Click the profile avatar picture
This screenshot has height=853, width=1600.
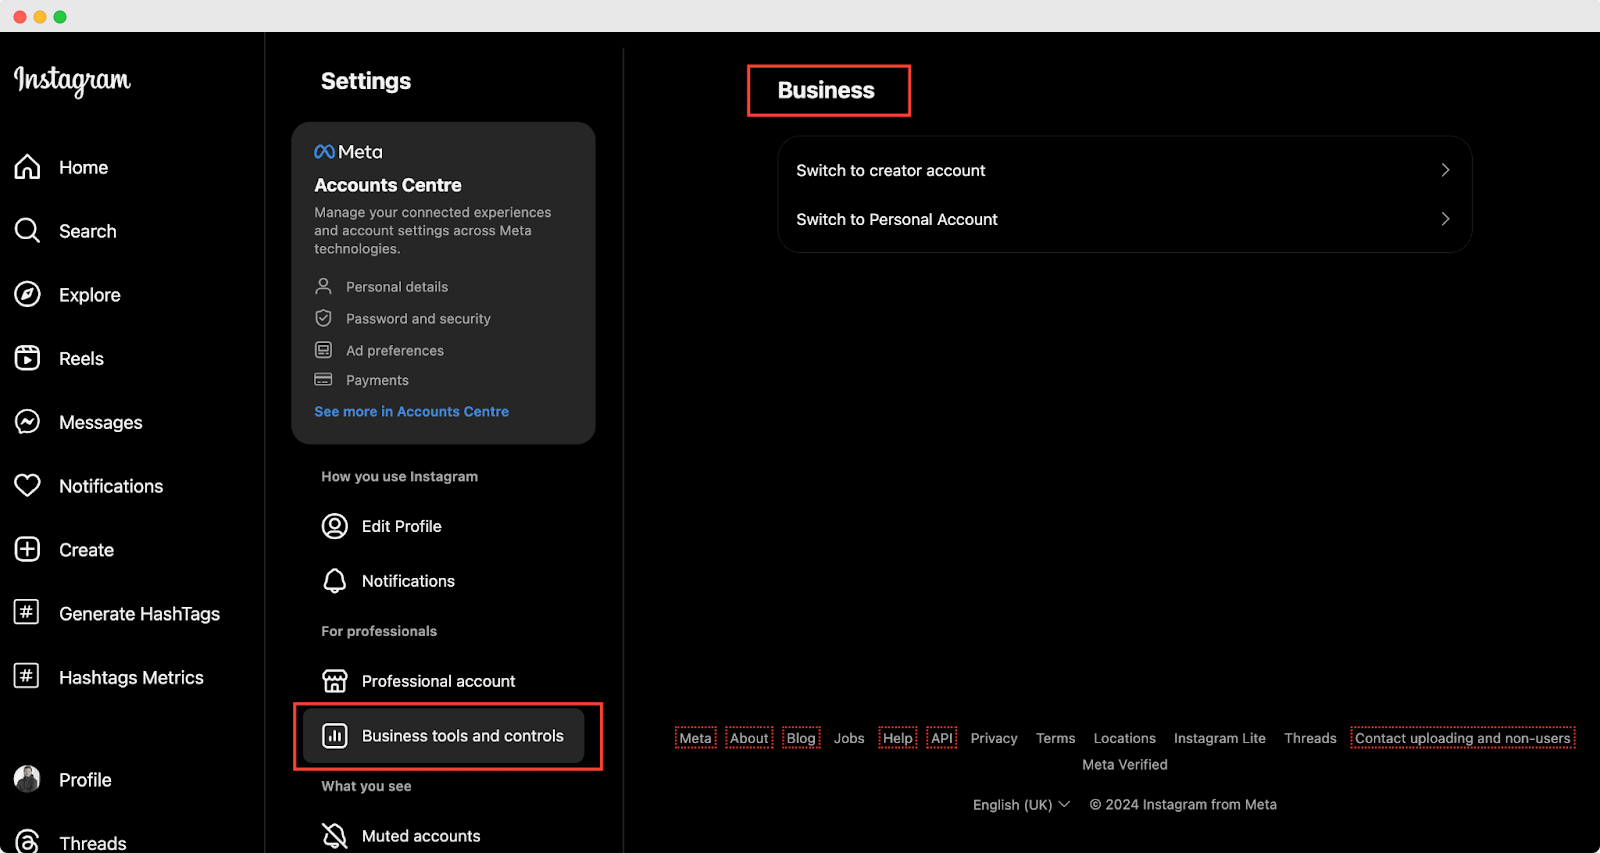[28, 779]
